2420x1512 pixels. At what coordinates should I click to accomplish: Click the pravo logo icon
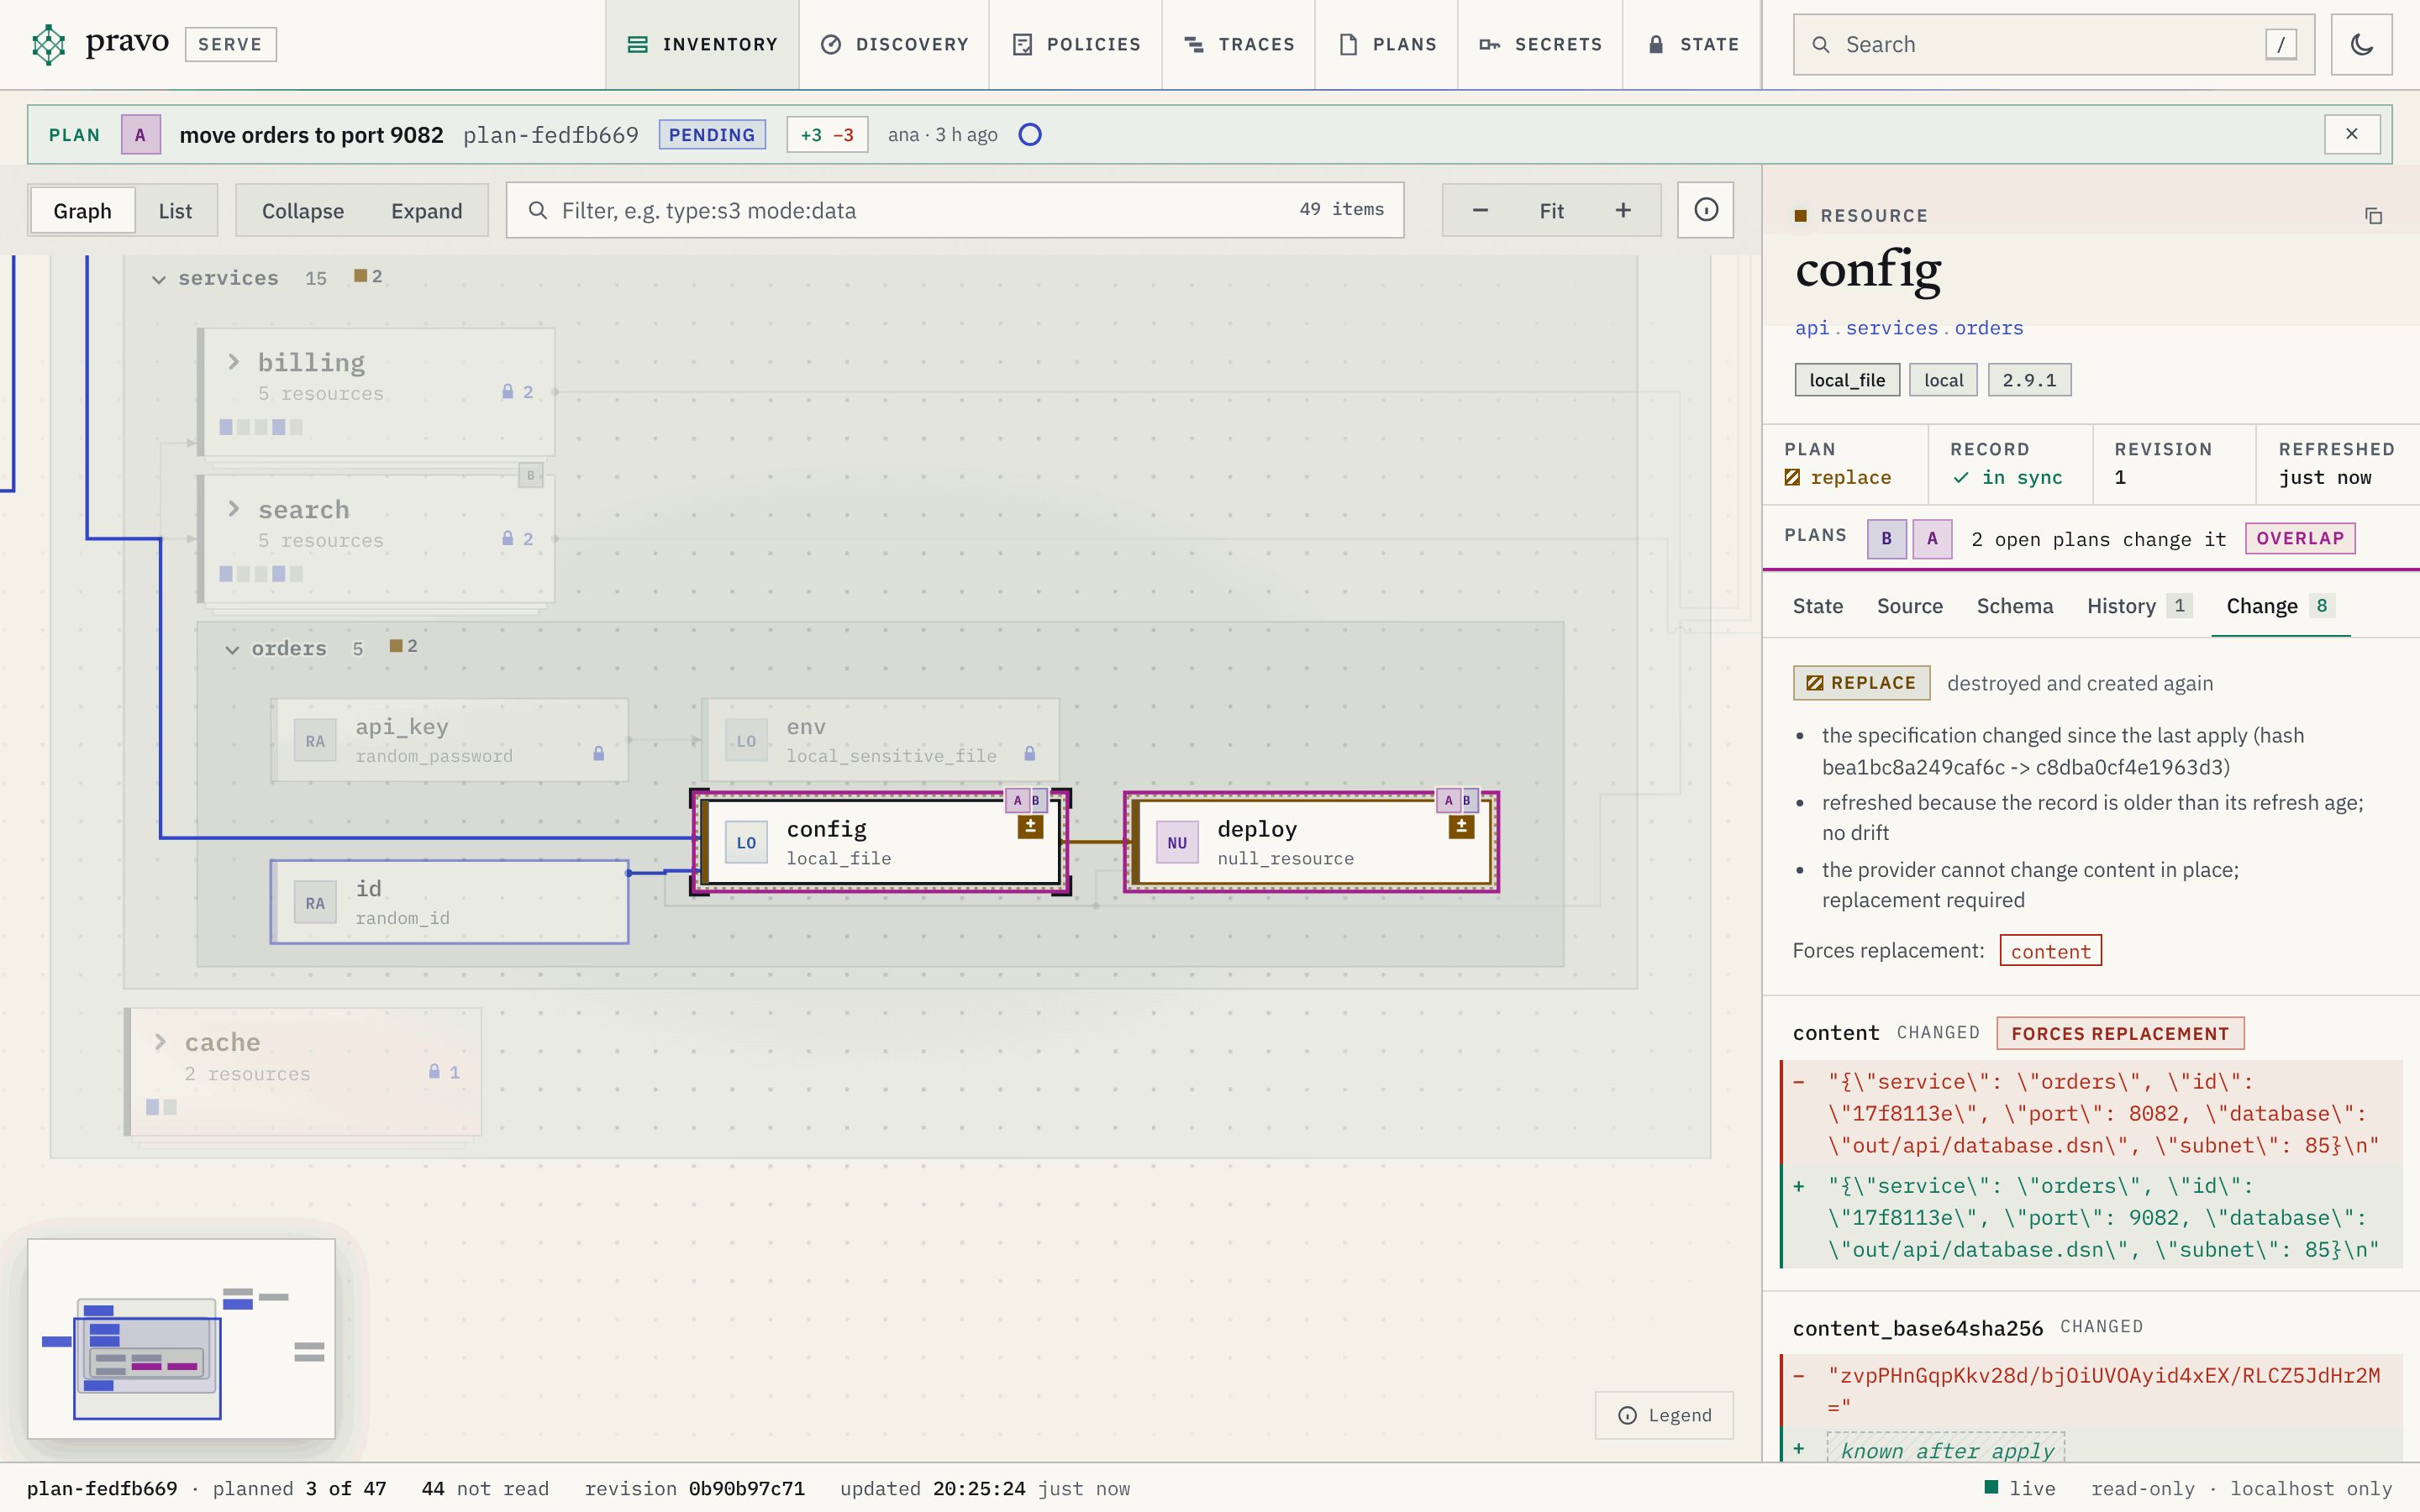coord(48,44)
